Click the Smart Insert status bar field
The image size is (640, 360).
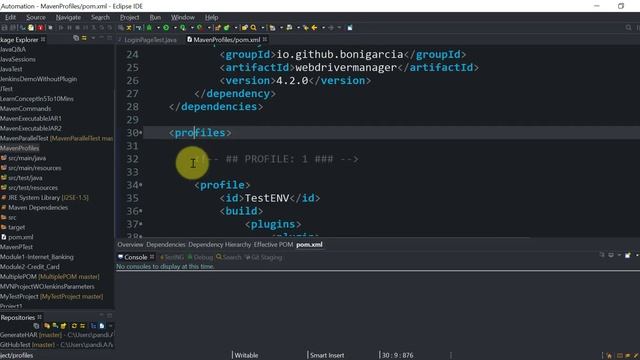click(327, 356)
